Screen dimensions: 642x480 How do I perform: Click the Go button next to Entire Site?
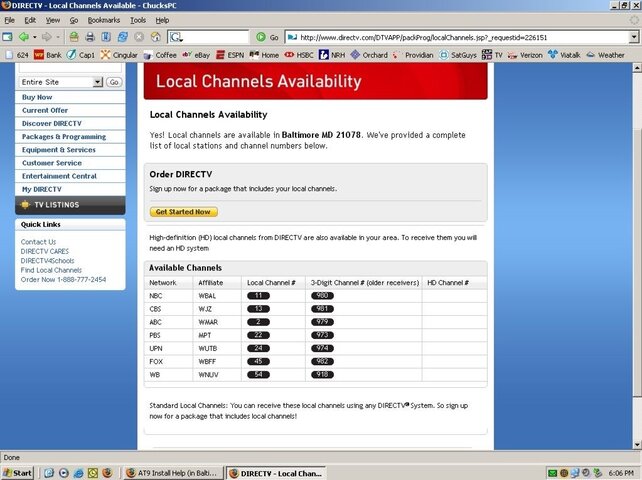click(x=114, y=82)
